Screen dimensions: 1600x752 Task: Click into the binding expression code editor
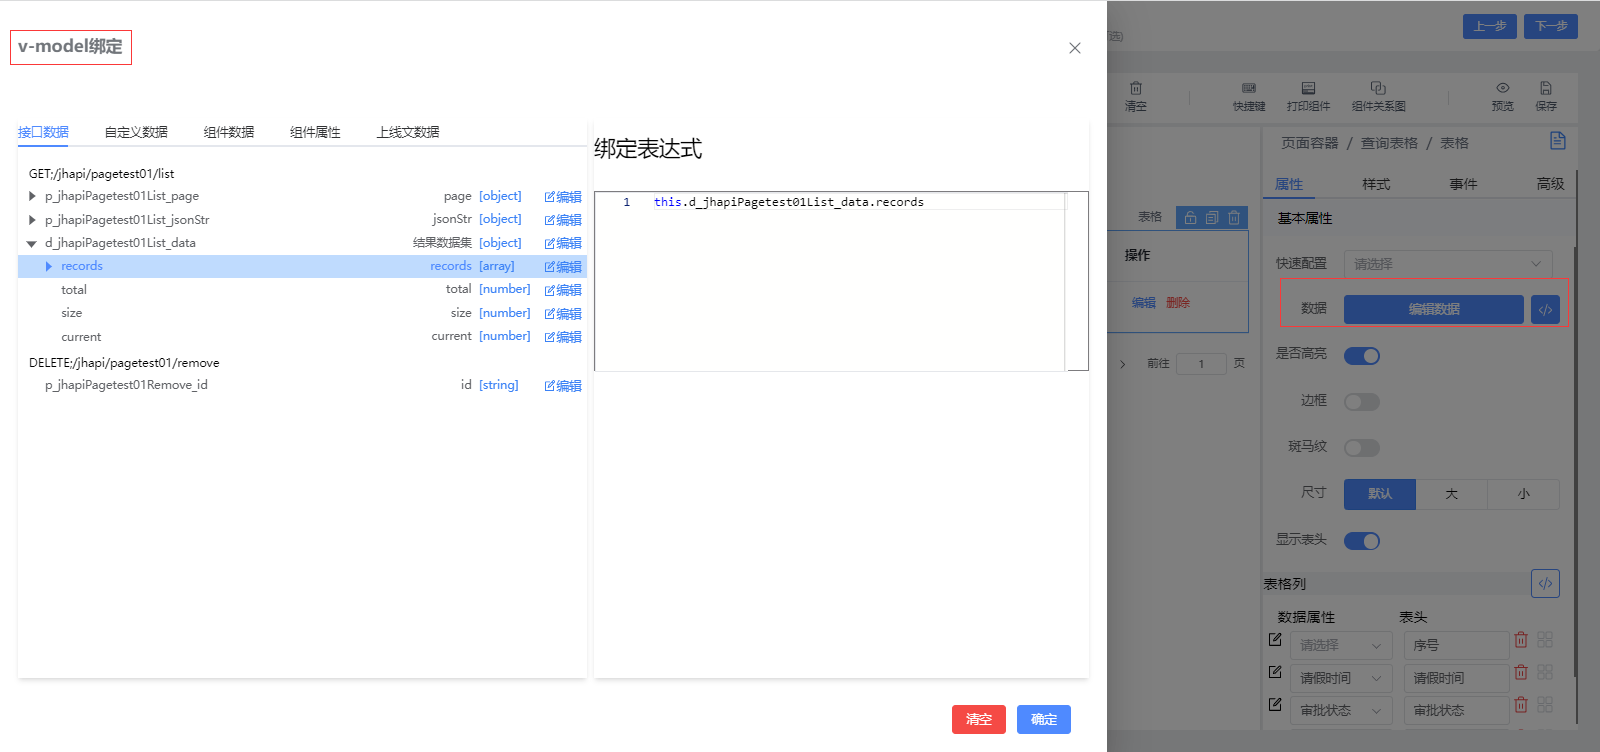click(841, 282)
